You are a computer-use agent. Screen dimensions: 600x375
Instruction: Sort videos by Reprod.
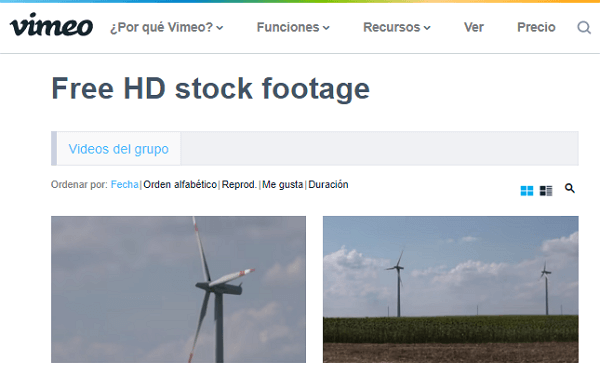tap(239, 184)
